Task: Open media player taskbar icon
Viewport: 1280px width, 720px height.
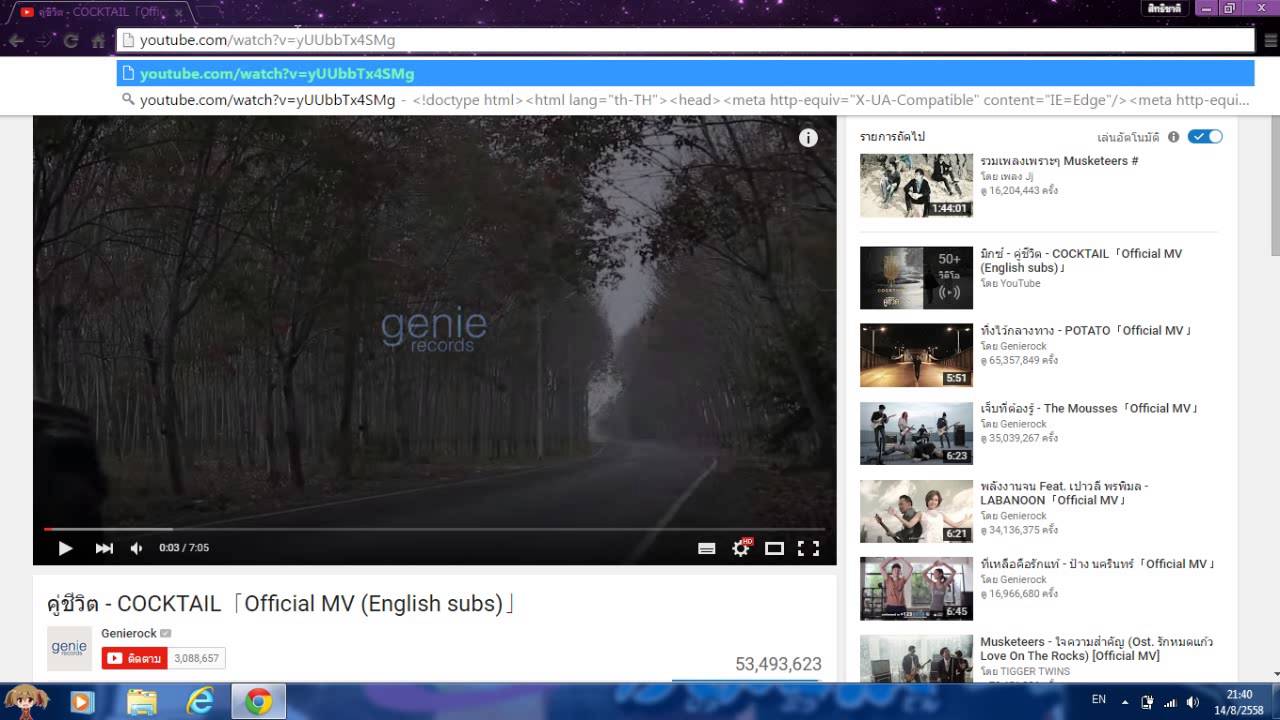Action: coord(82,702)
